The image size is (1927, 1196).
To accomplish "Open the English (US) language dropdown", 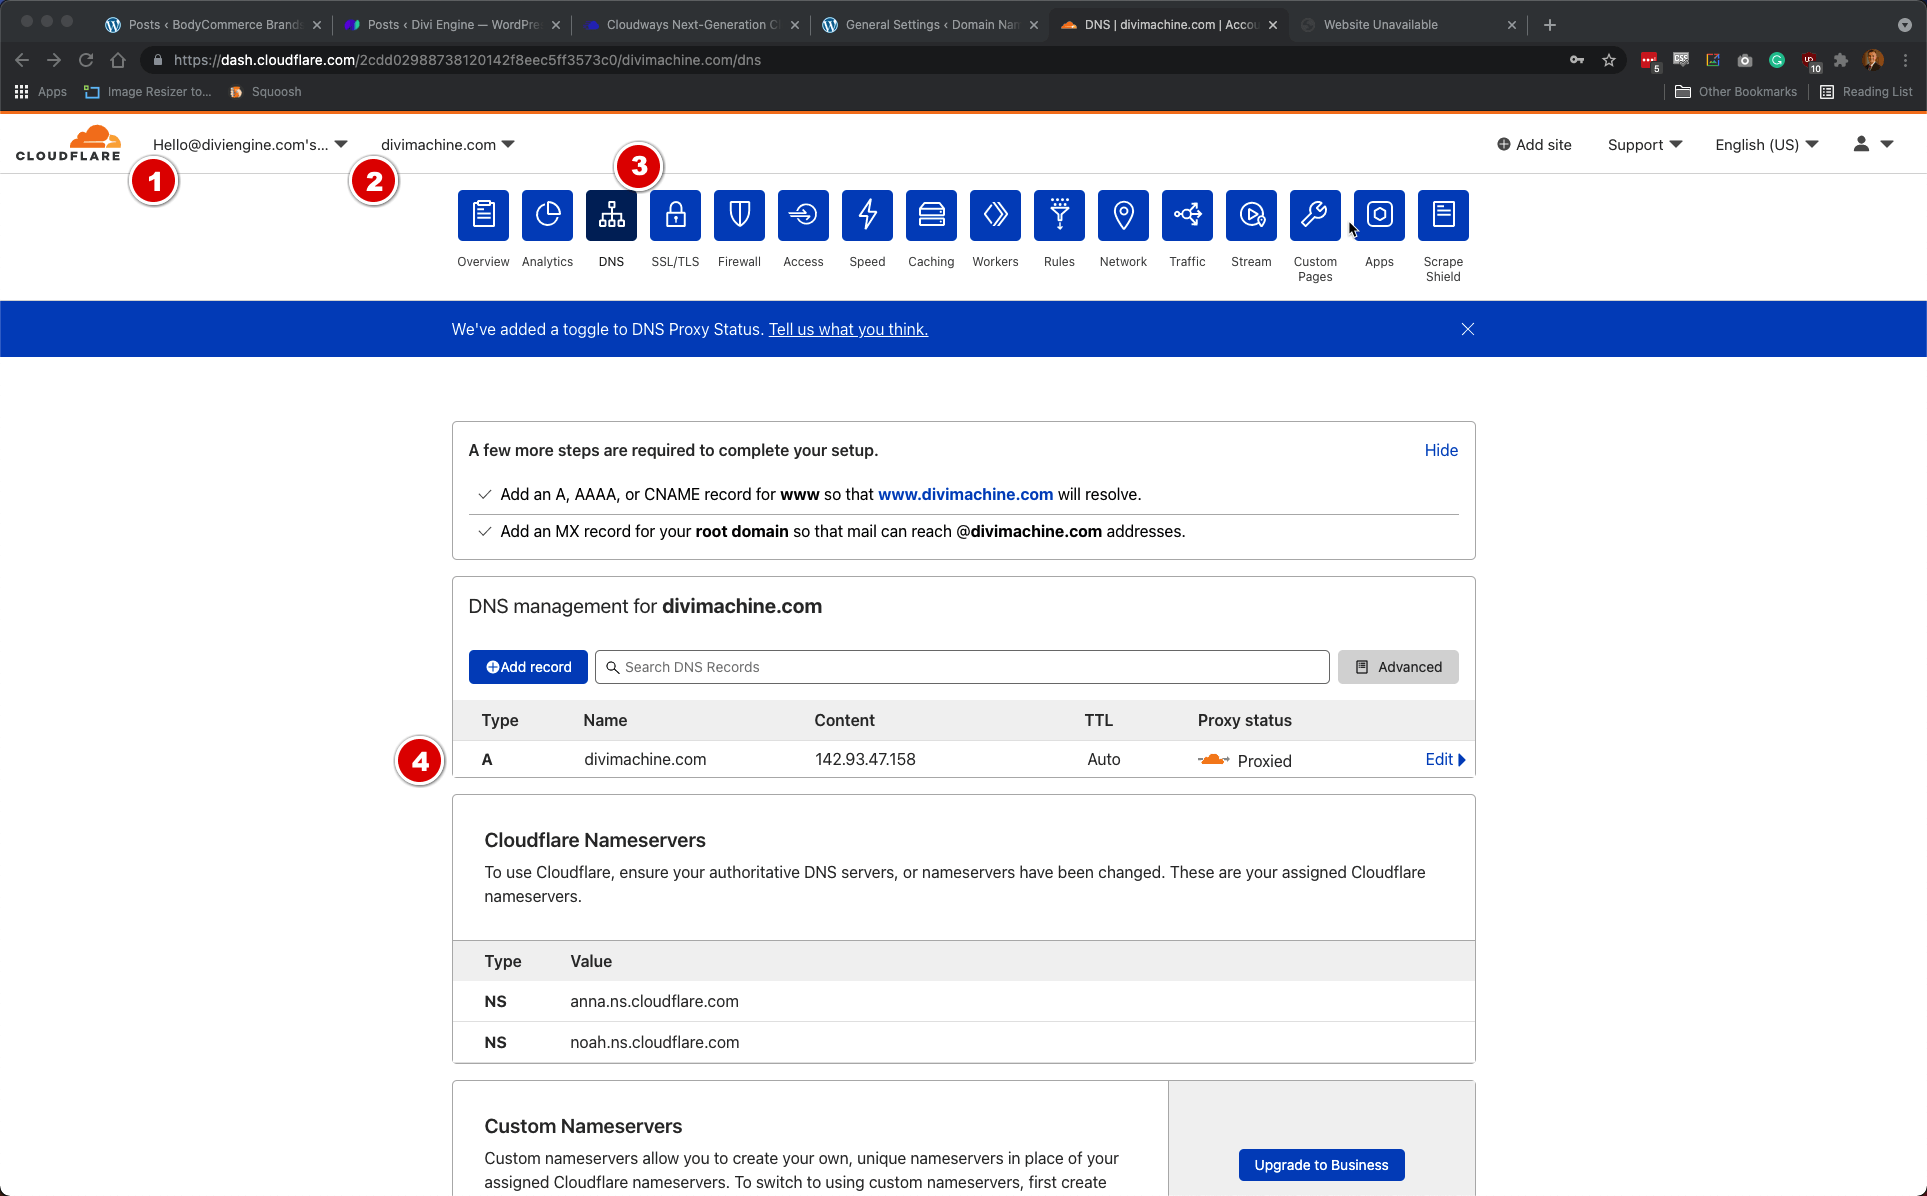I will (1767, 145).
